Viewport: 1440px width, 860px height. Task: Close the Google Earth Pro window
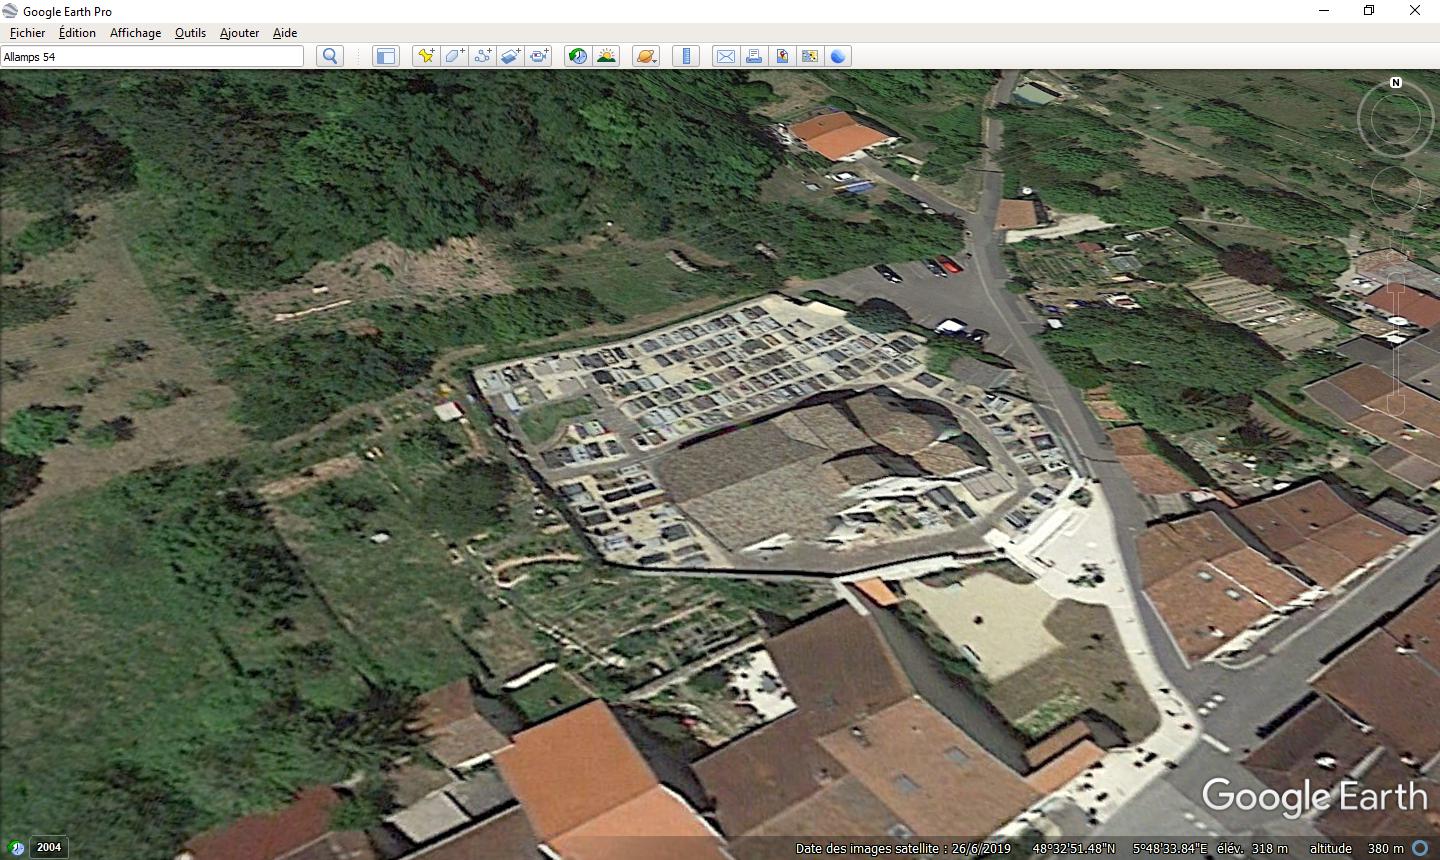(x=1415, y=11)
